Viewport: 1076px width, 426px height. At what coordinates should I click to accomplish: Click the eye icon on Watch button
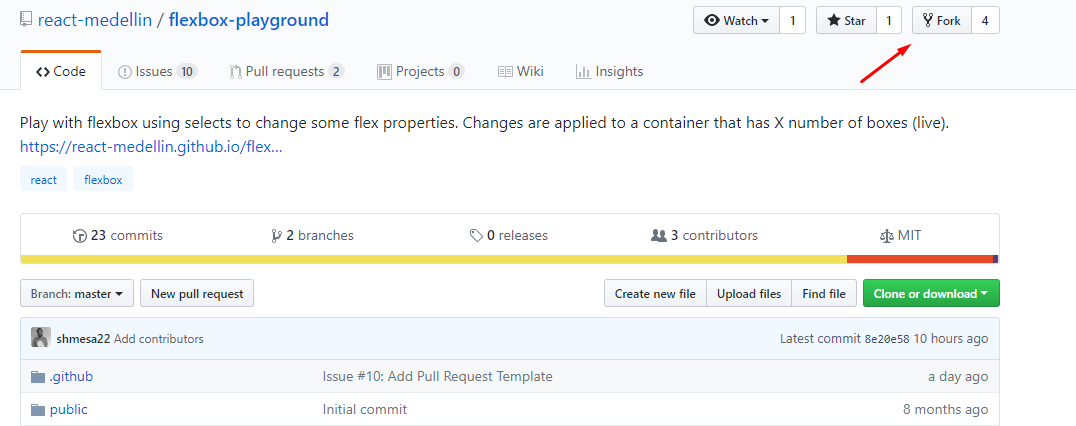pos(712,21)
